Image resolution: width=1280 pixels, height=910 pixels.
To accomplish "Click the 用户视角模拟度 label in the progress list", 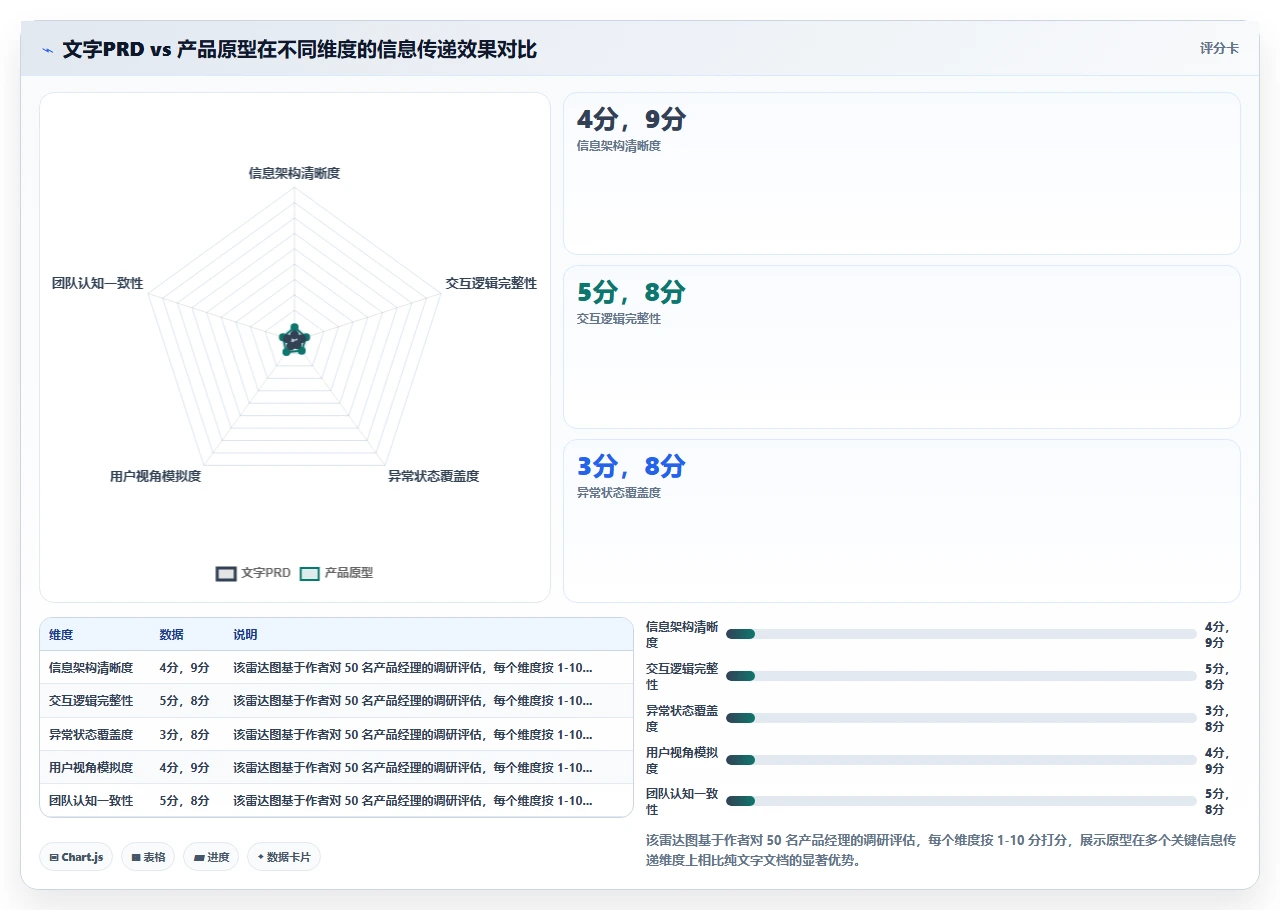I will [x=682, y=760].
